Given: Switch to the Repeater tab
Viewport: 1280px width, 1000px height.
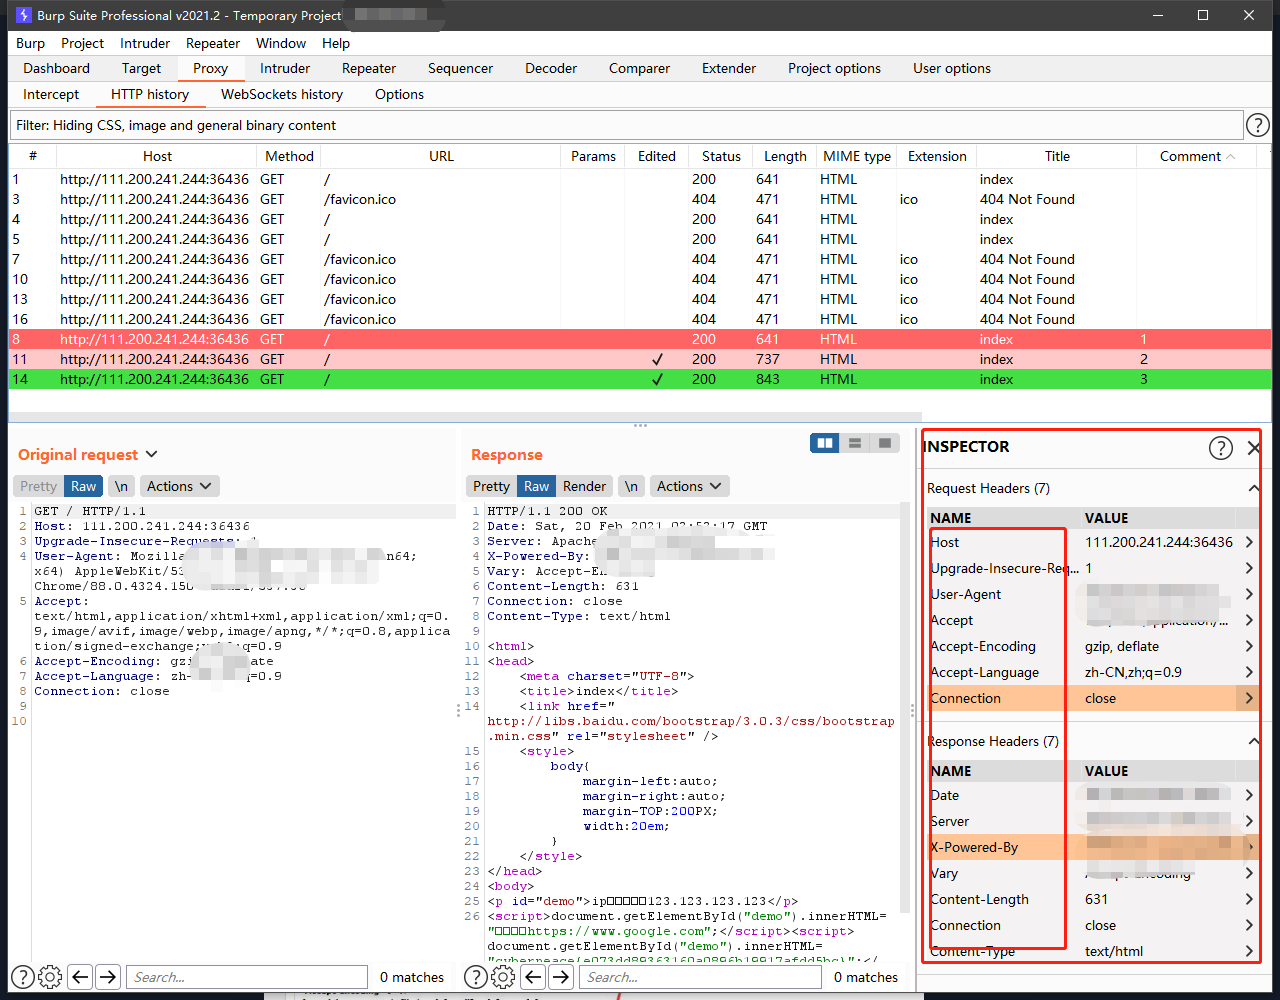Looking at the screenshot, I should pyautogui.click(x=369, y=68).
